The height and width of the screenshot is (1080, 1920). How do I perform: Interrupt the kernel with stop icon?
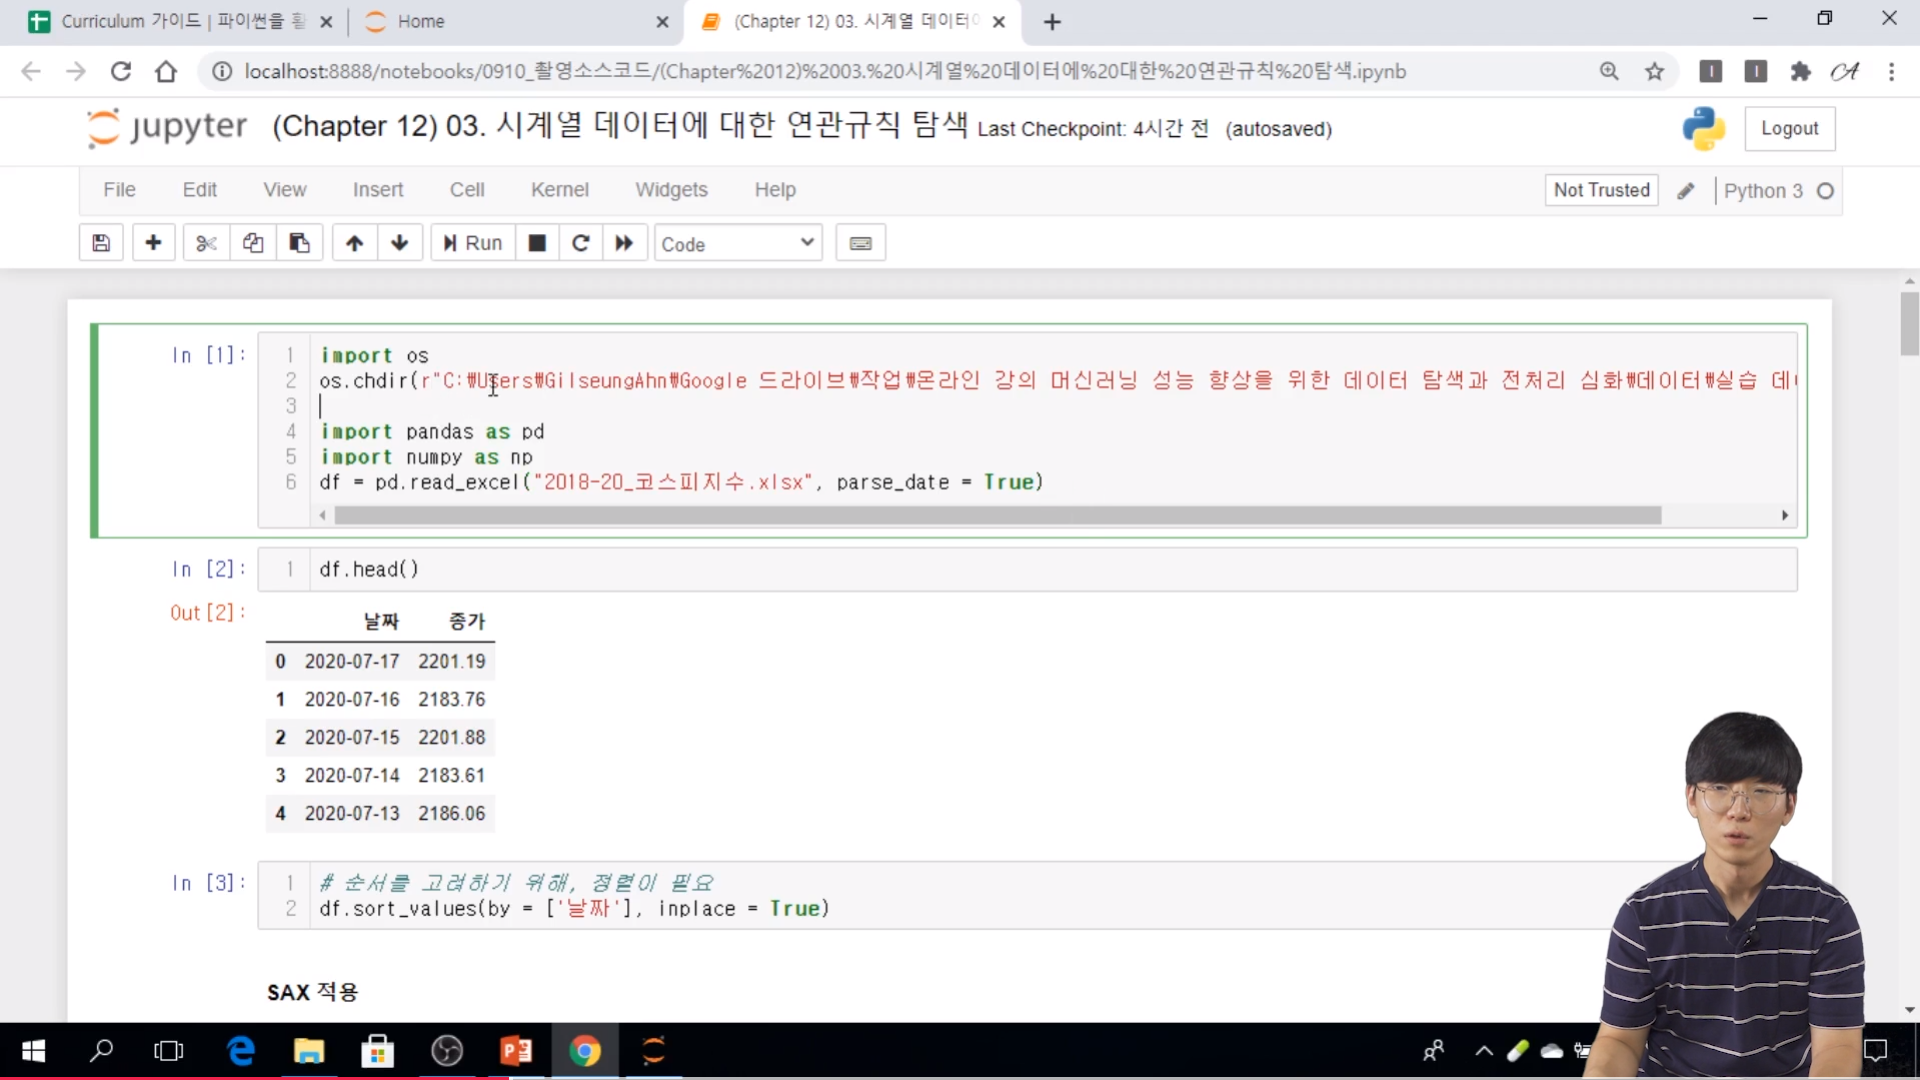[537, 243]
